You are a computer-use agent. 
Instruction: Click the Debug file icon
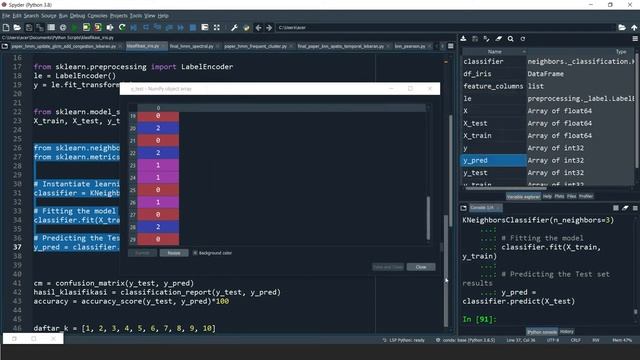[x=133, y=27]
